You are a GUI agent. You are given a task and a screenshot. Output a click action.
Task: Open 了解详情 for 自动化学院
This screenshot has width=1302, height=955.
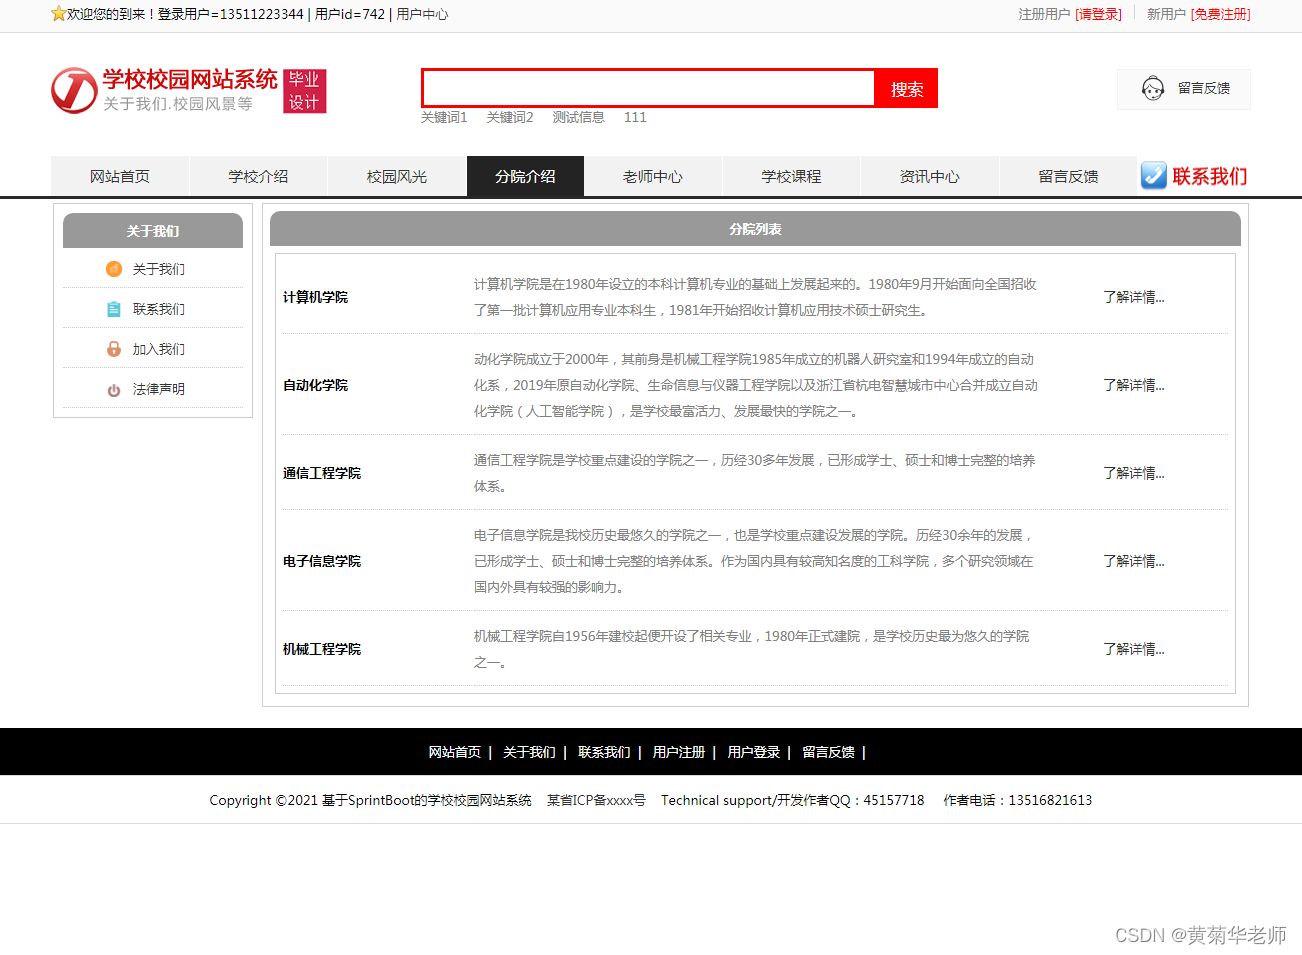[1133, 385]
